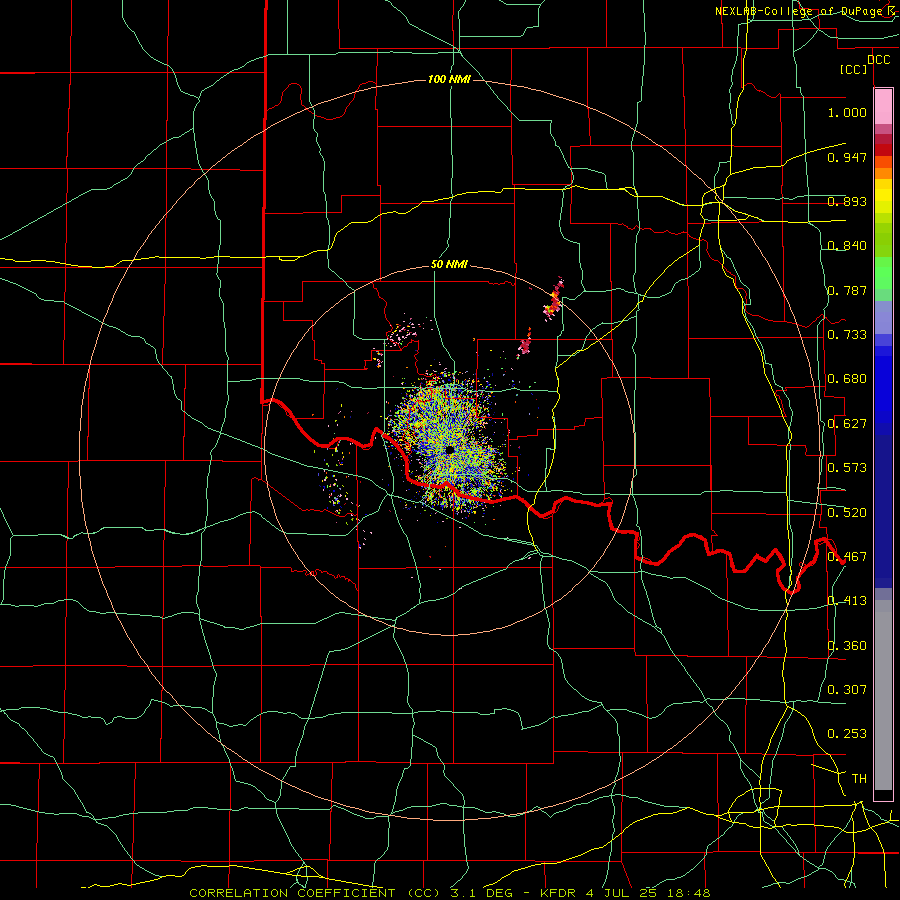
Task: Pick the gray lower color bar segment
Action: pos(883,695)
